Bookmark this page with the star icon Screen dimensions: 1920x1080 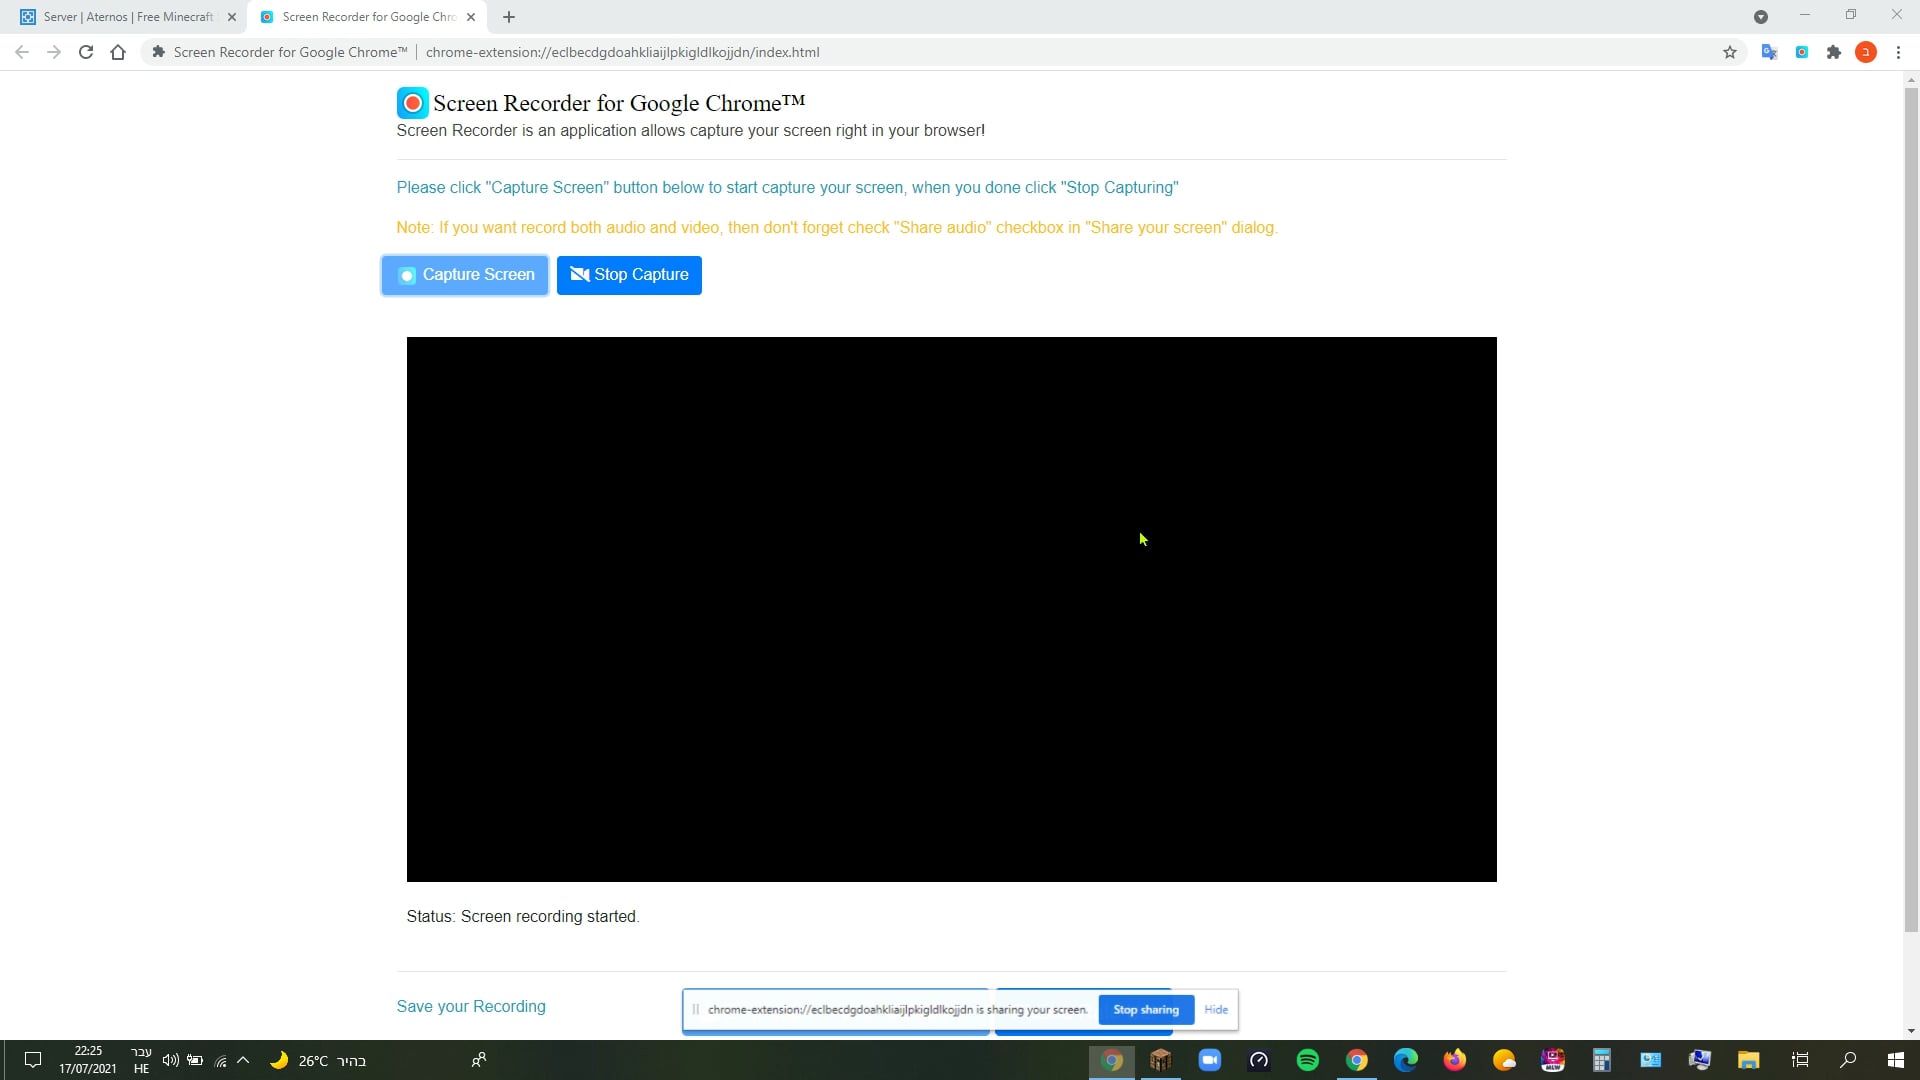pos(1730,52)
